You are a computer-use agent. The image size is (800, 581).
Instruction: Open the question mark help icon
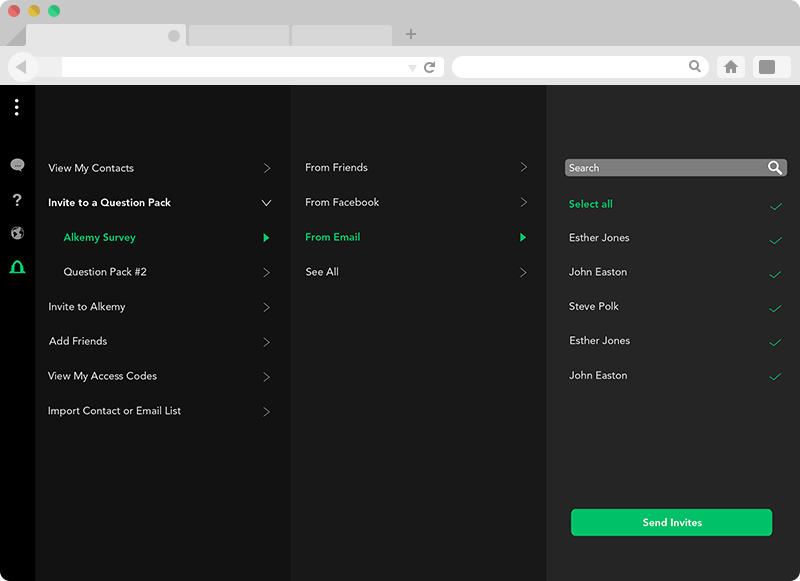[x=17, y=200]
